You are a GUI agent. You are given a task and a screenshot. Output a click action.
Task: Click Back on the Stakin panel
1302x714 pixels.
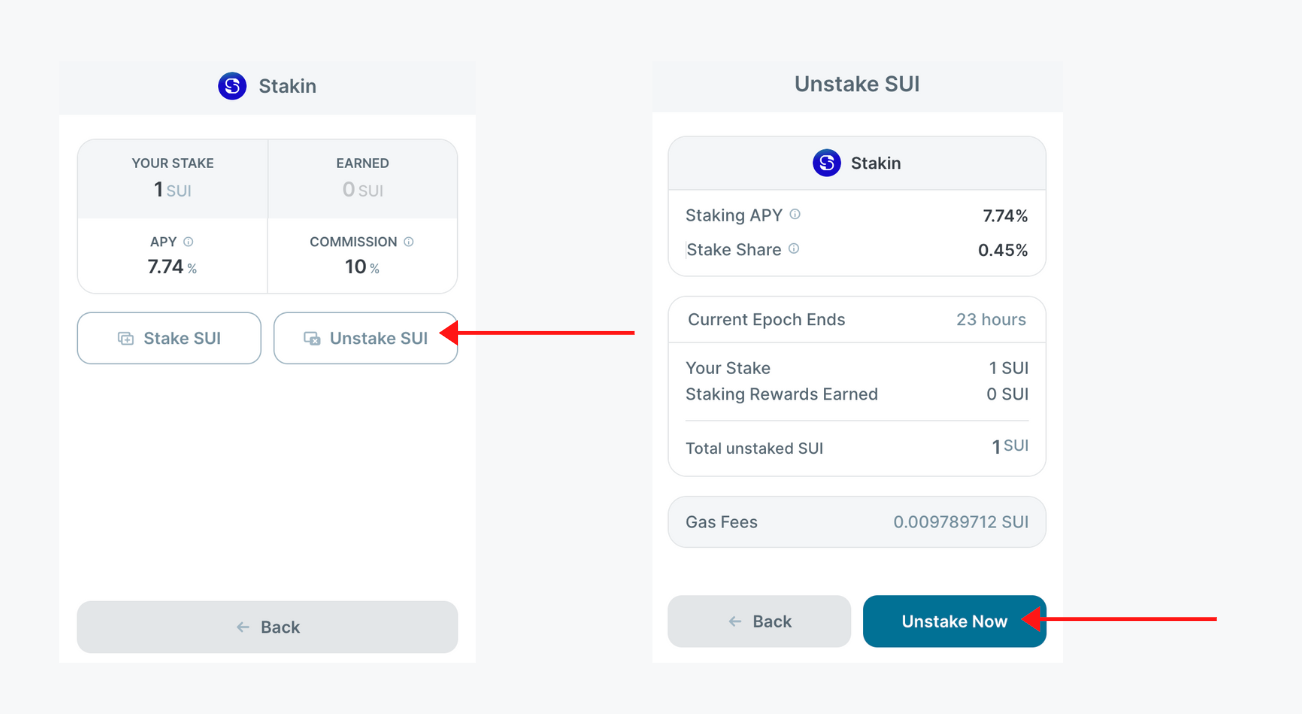(267, 627)
